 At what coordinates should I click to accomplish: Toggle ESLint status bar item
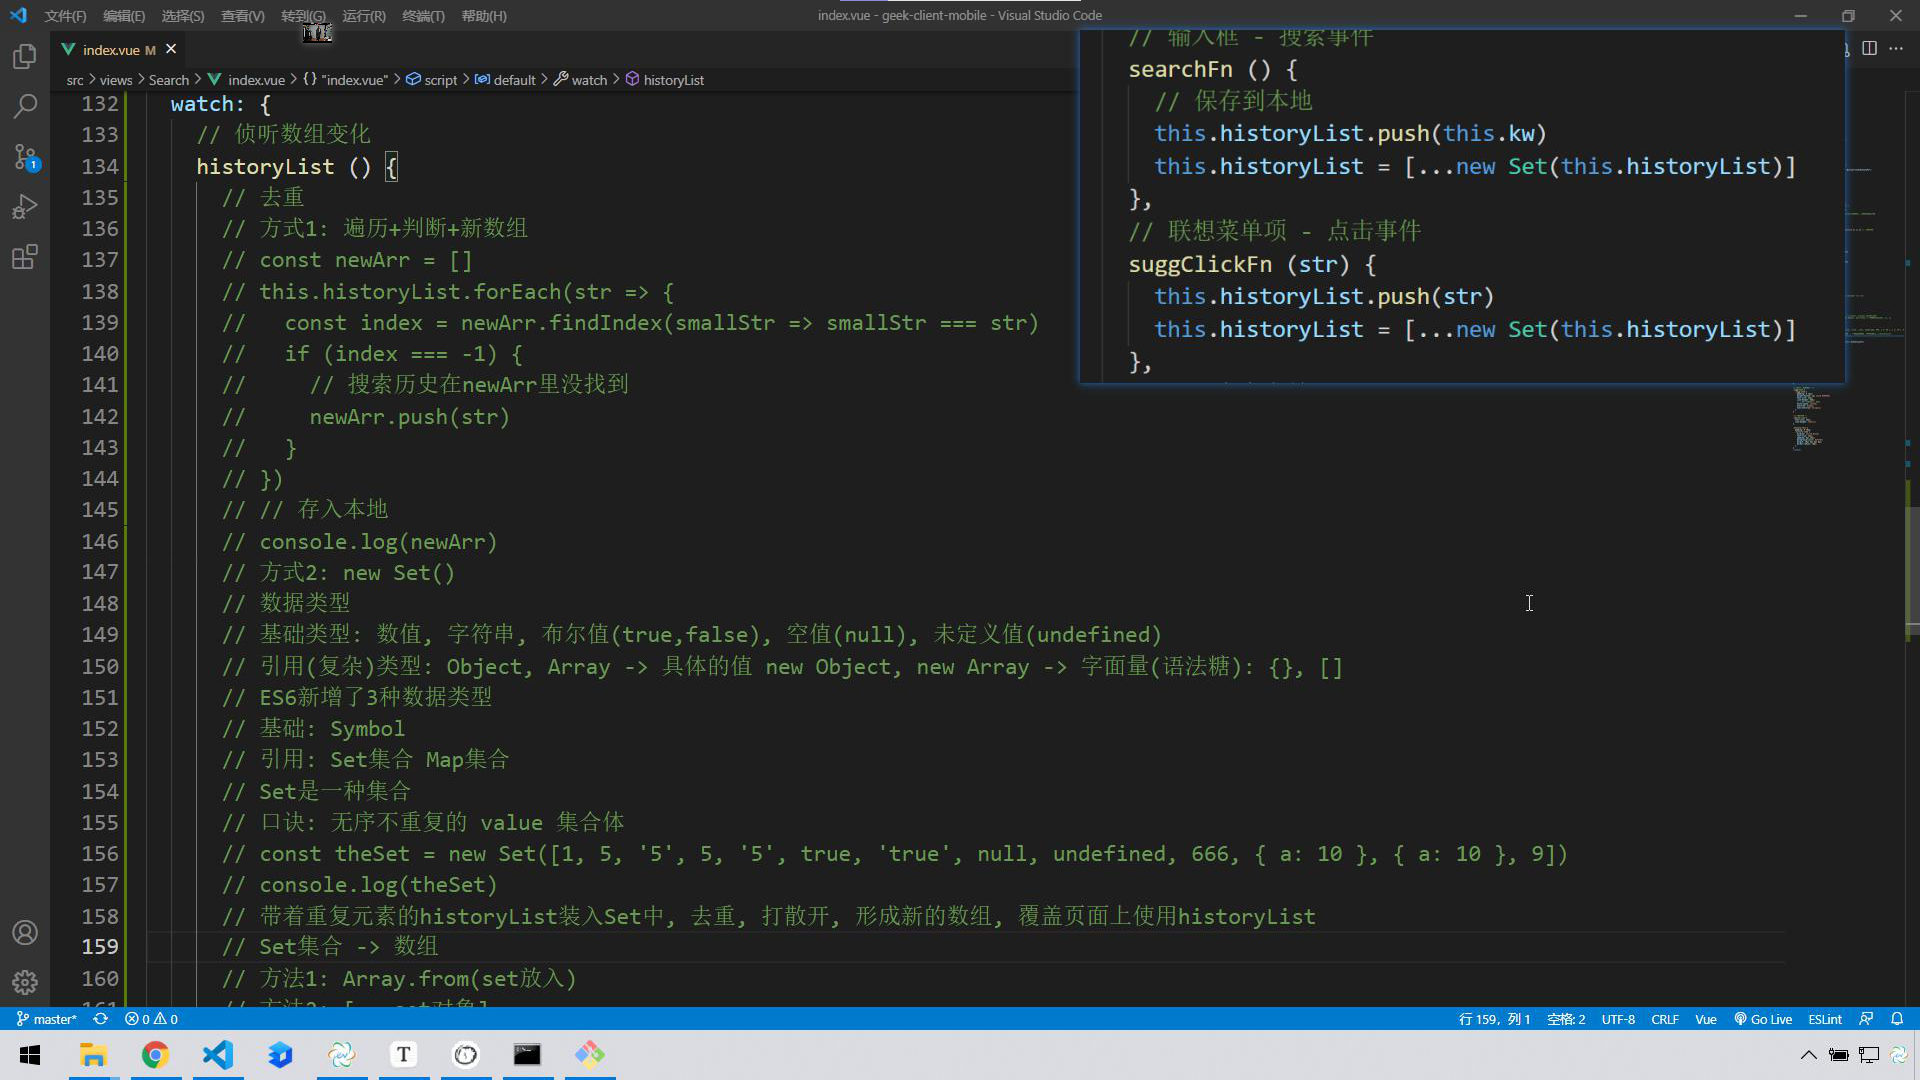tap(1824, 1019)
